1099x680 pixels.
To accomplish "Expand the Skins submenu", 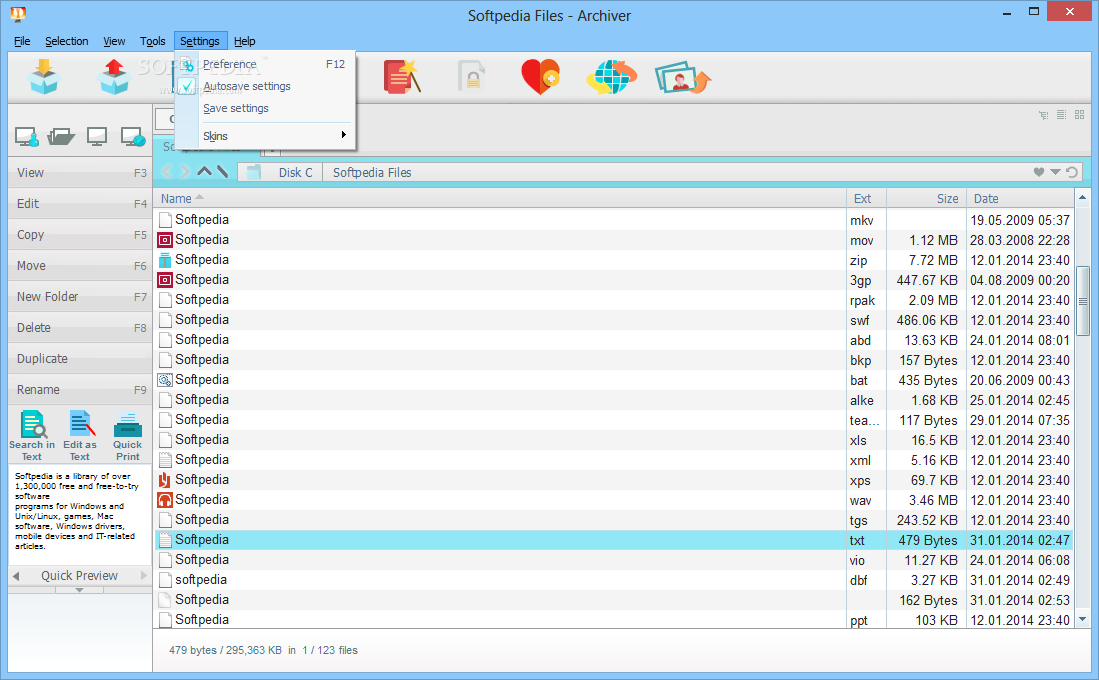I will (265, 135).
